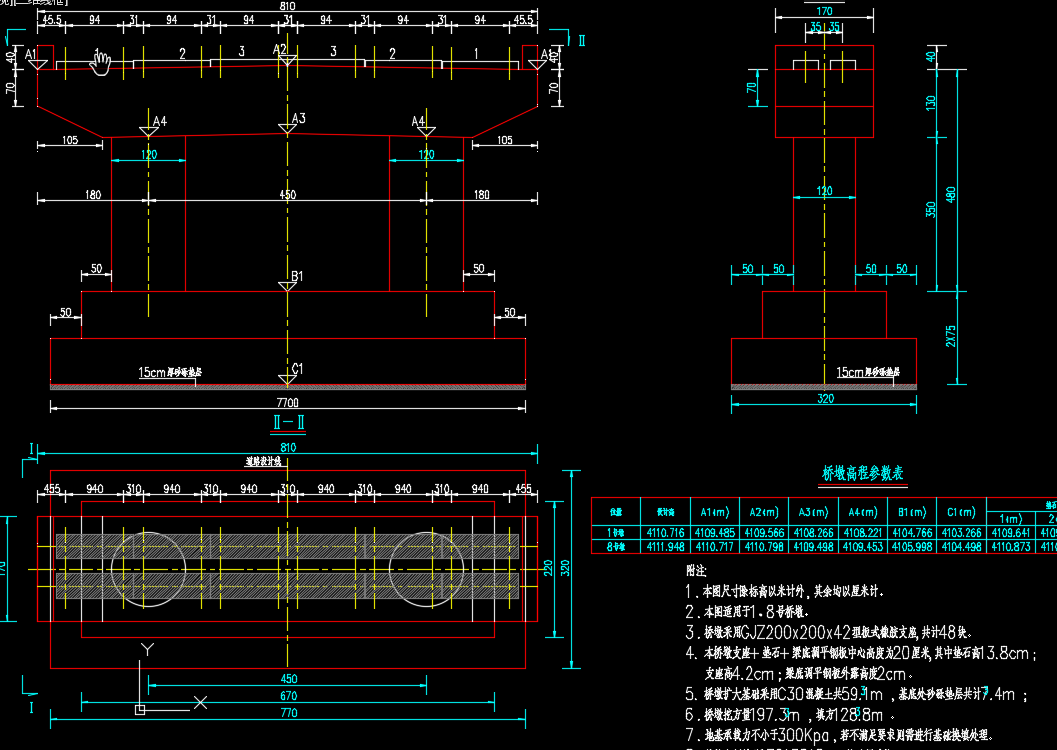
Task: Select the 7700 dimension text
Action: (x=288, y=402)
